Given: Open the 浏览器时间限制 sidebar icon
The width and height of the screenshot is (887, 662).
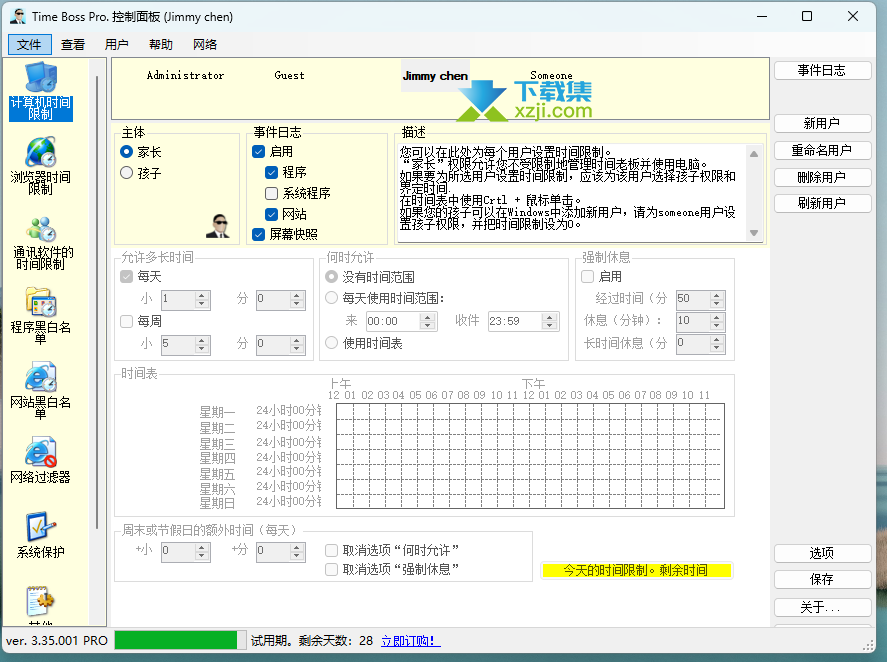Looking at the screenshot, I should 41,166.
